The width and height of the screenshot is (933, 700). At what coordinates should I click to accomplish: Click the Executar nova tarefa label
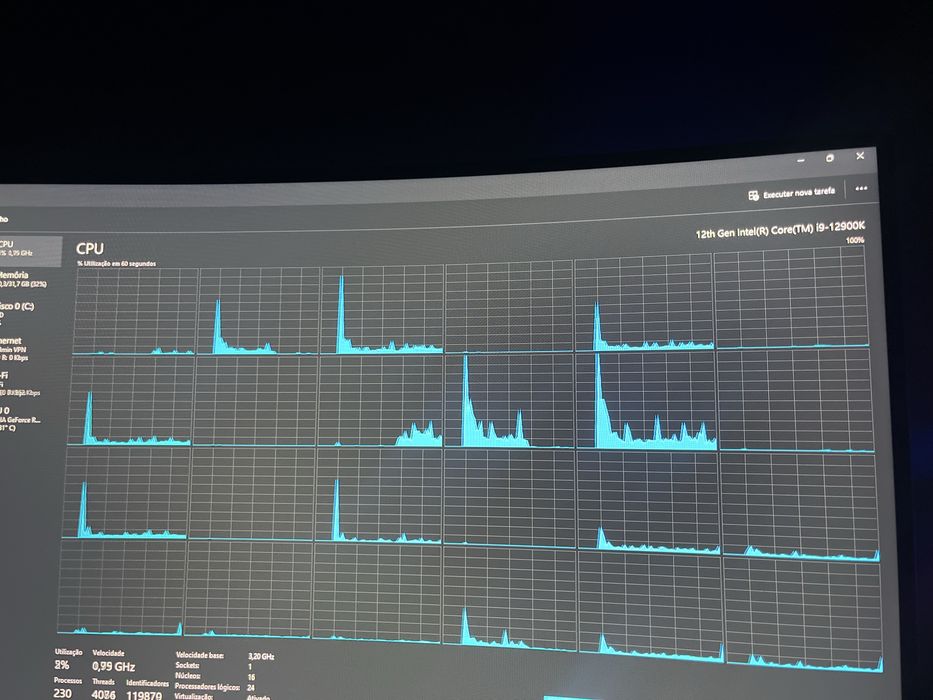coord(799,192)
